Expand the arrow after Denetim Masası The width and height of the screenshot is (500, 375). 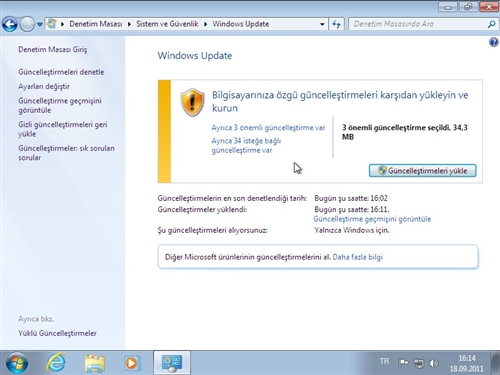tap(129, 24)
